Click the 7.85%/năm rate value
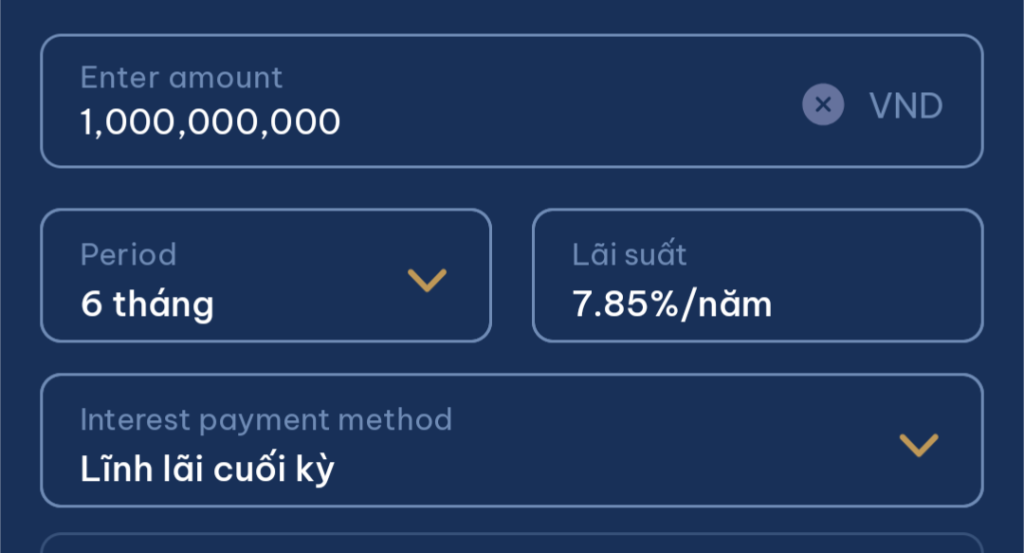Viewport: 1024px width, 553px height. pos(672,304)
